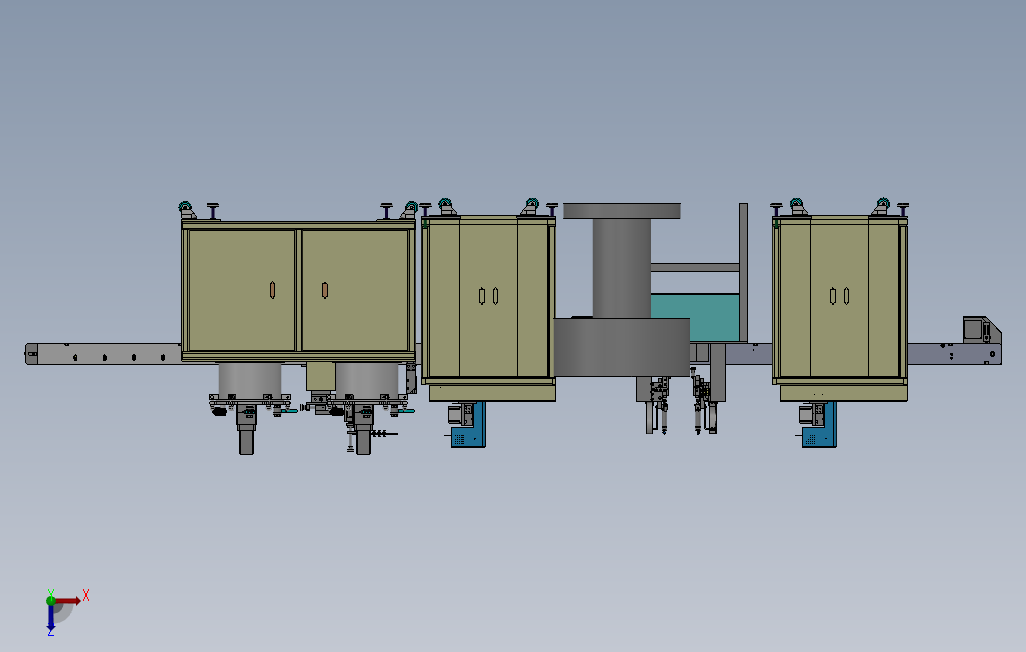
Task: Select the left gray drum under the left cabinet
Action: coord(250,380)
